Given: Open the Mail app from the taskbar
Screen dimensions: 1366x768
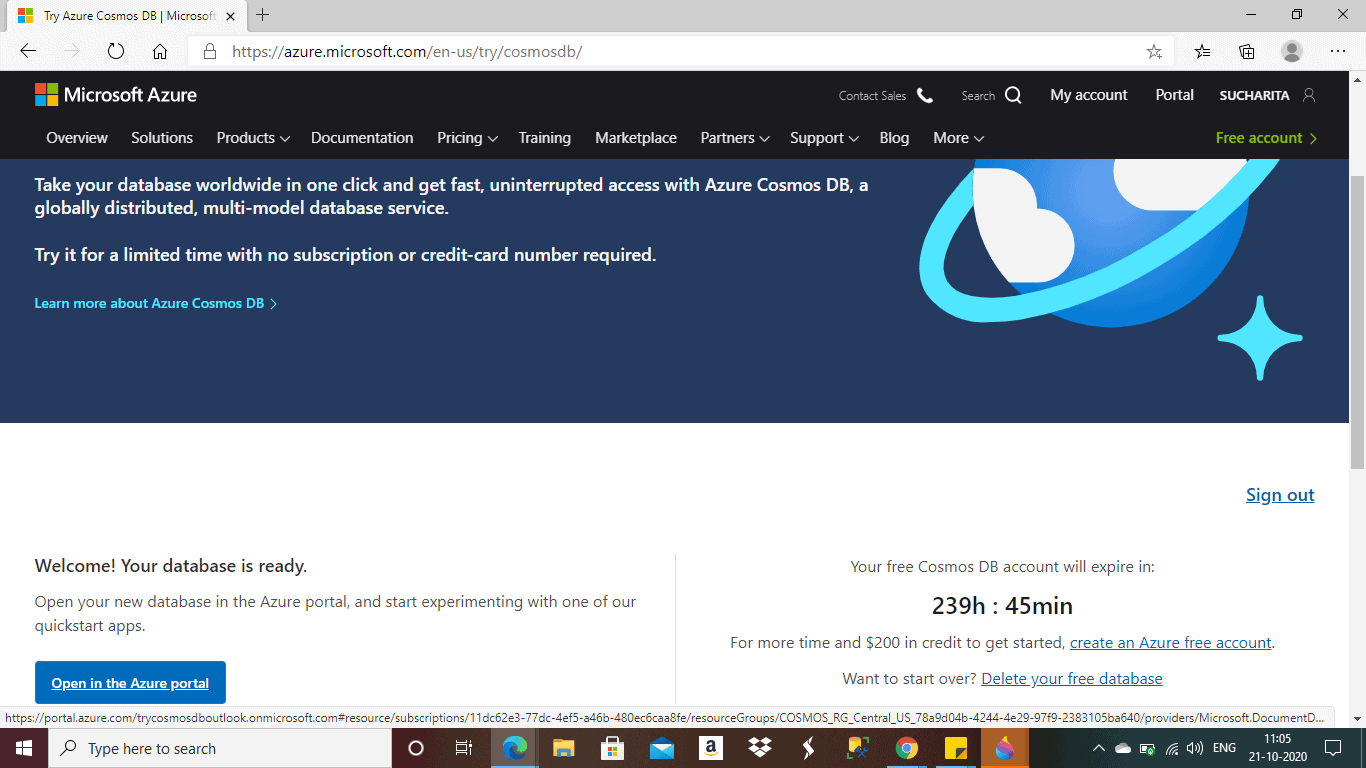Looking at the screenshot, I should pos(662,748).
